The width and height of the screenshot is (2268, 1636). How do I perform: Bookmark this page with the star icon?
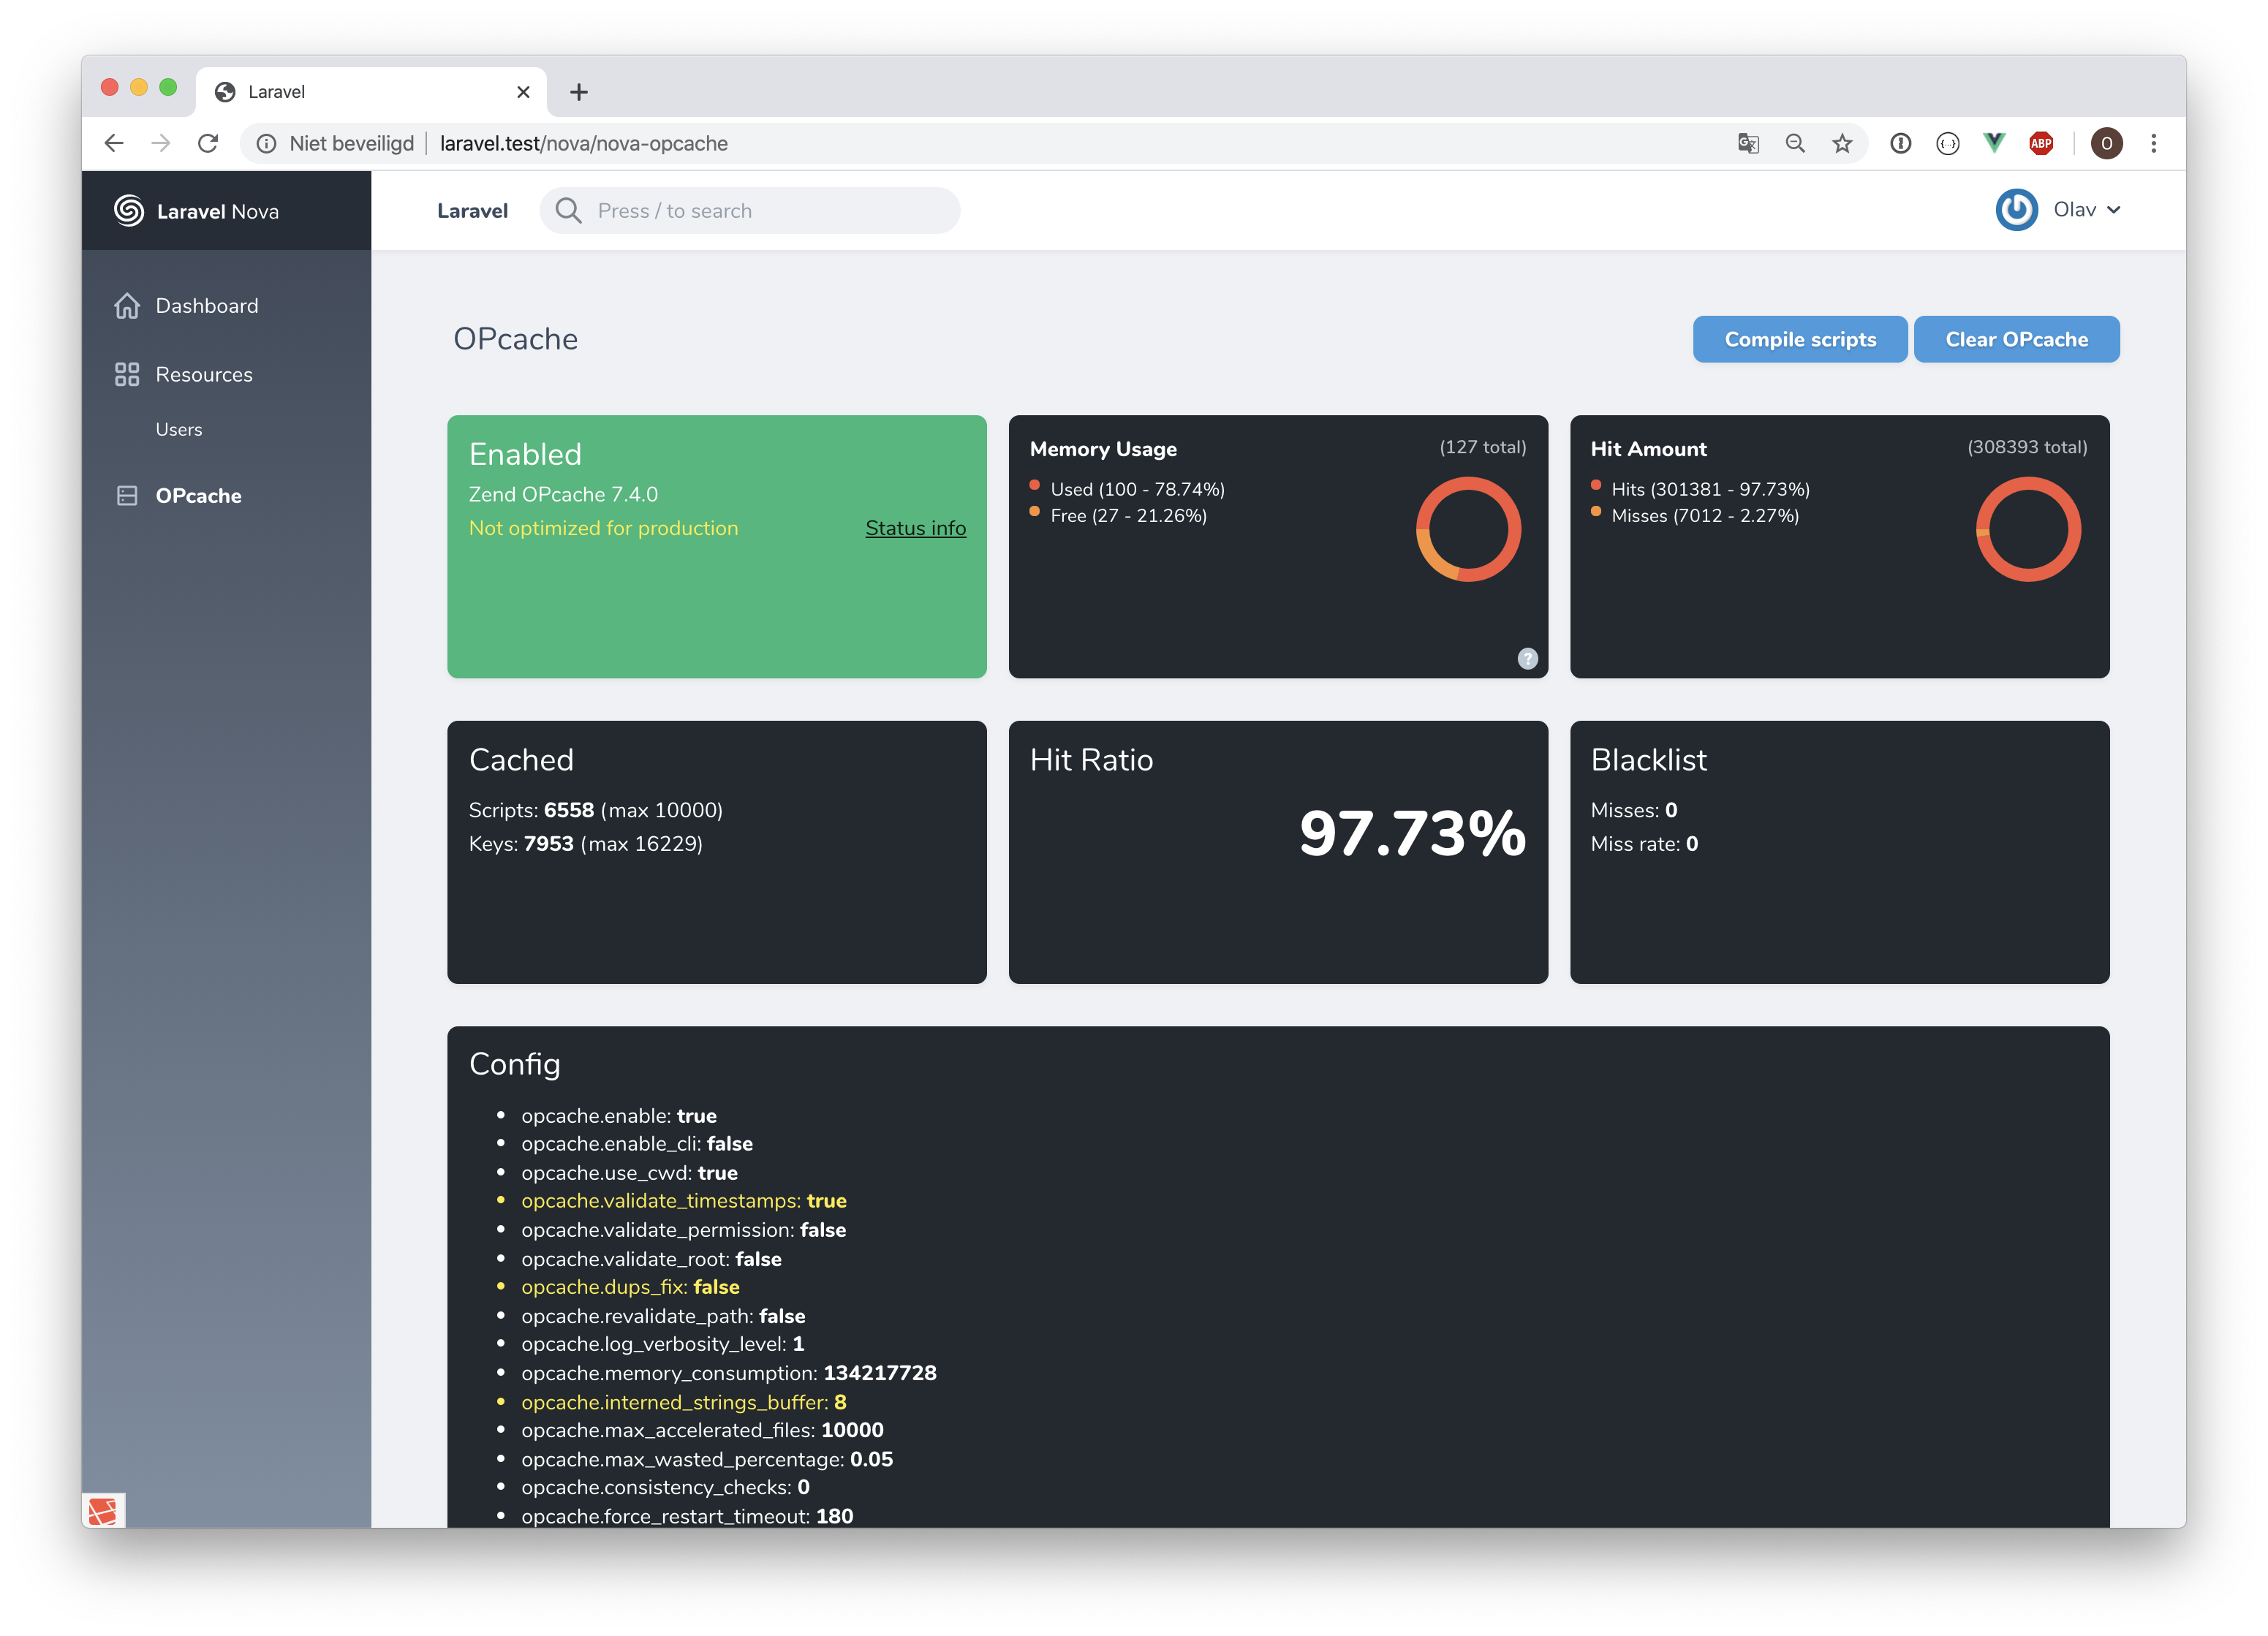pyautogui.click(x=1842, y=143)
